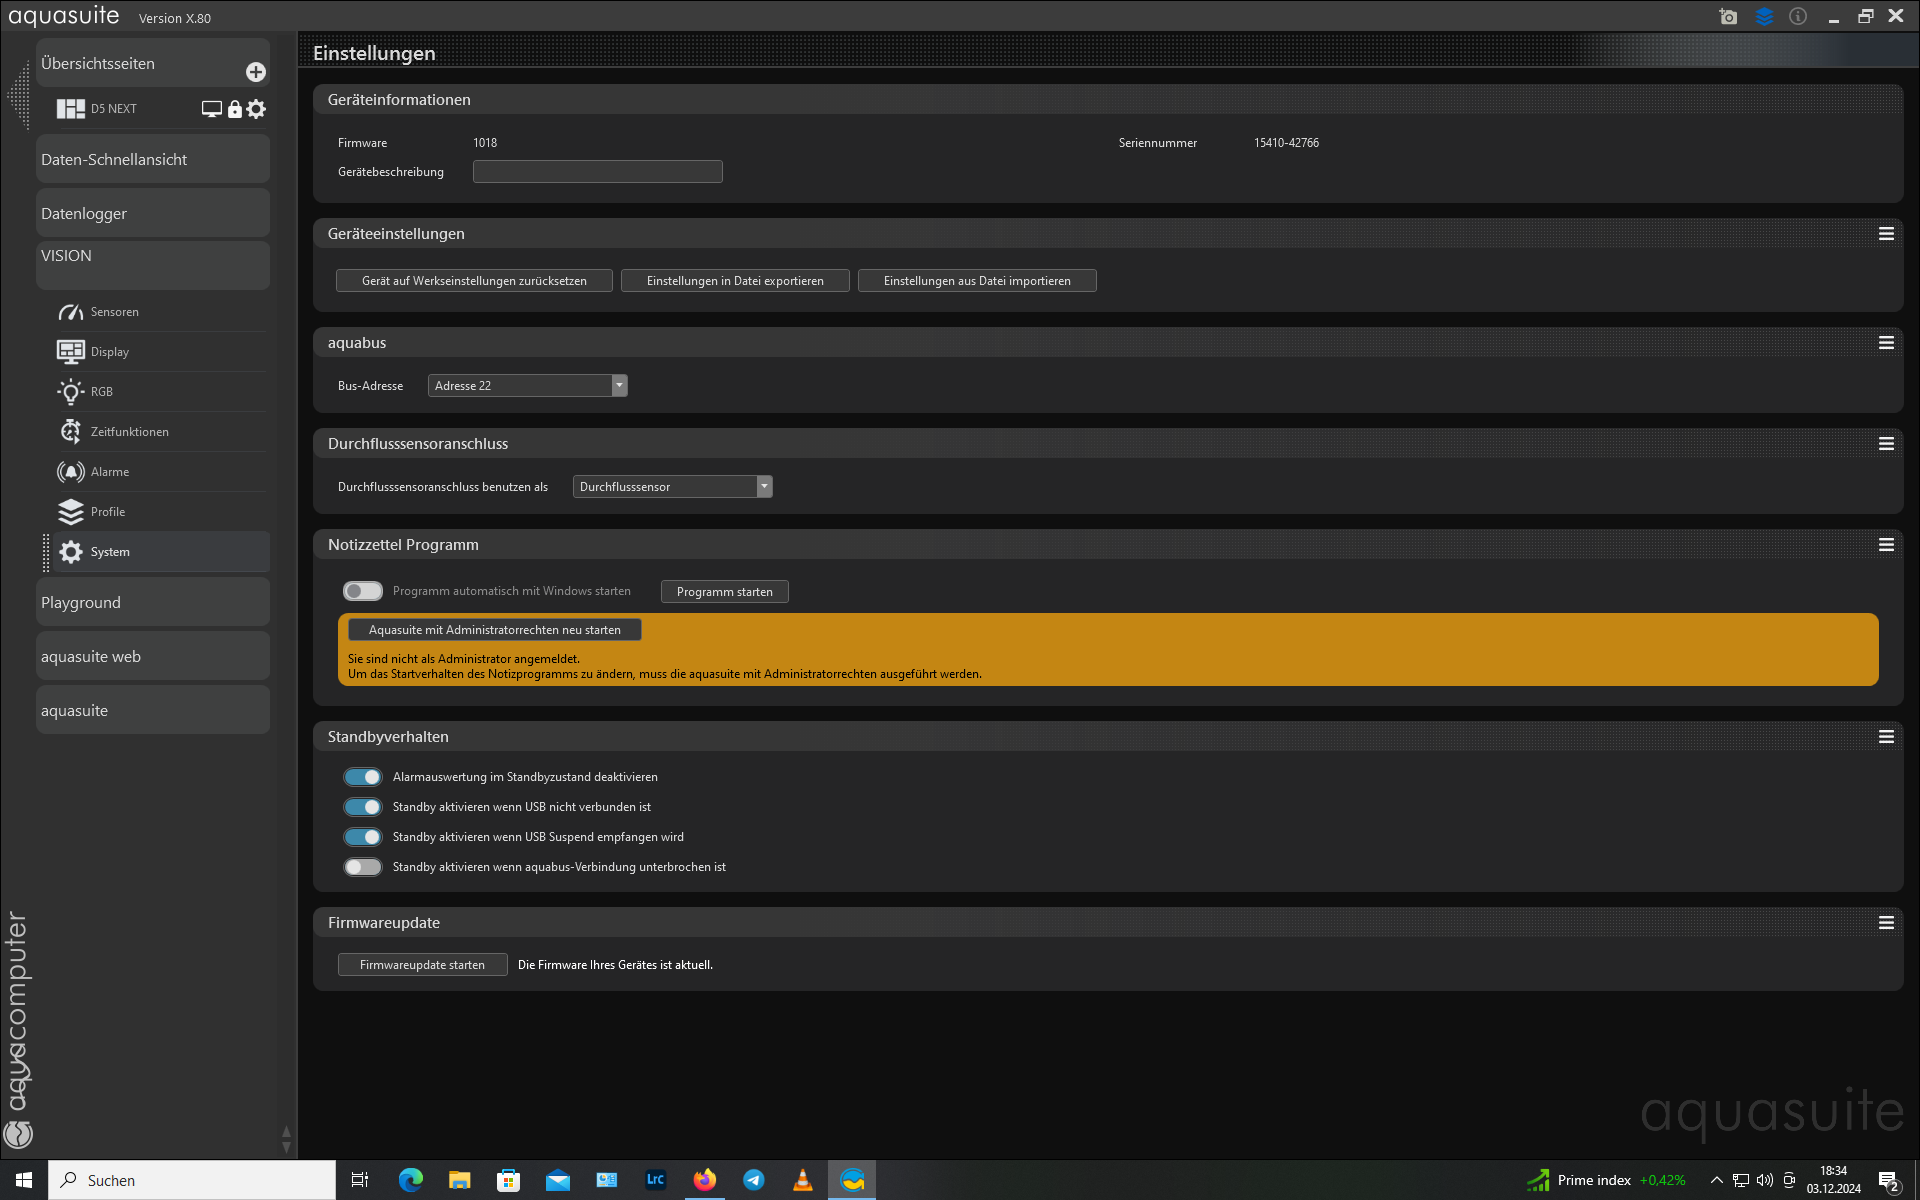The image size is (1920, 1200).
Task: Click the Gerätebeschreibung text field
Action: pyautogui.click(x=597, y=172)
